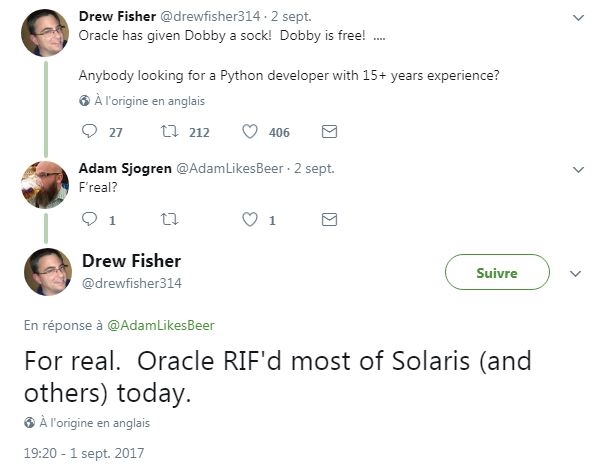
Task: Click the Suivre follow button
Action: click(x=497, y=272)
